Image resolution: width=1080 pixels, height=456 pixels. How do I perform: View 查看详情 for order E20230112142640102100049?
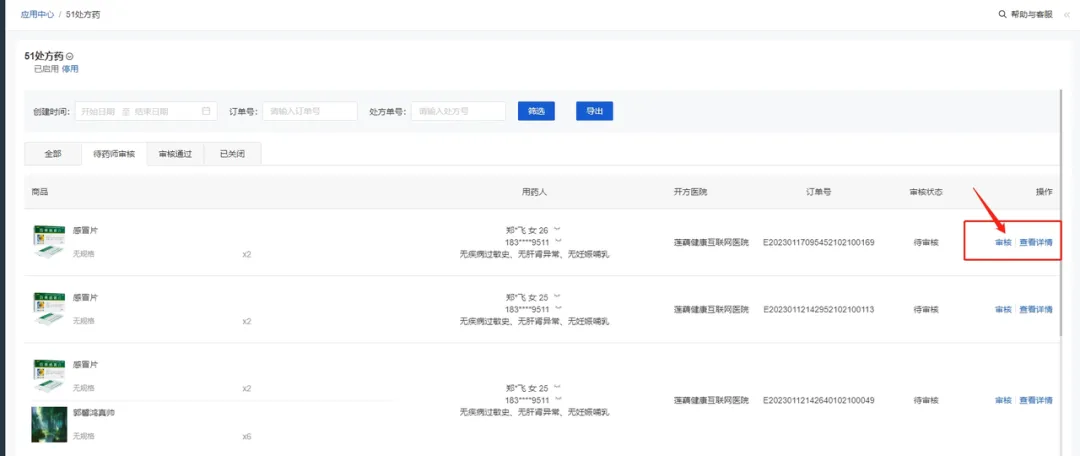click(x=1036, y=400)
